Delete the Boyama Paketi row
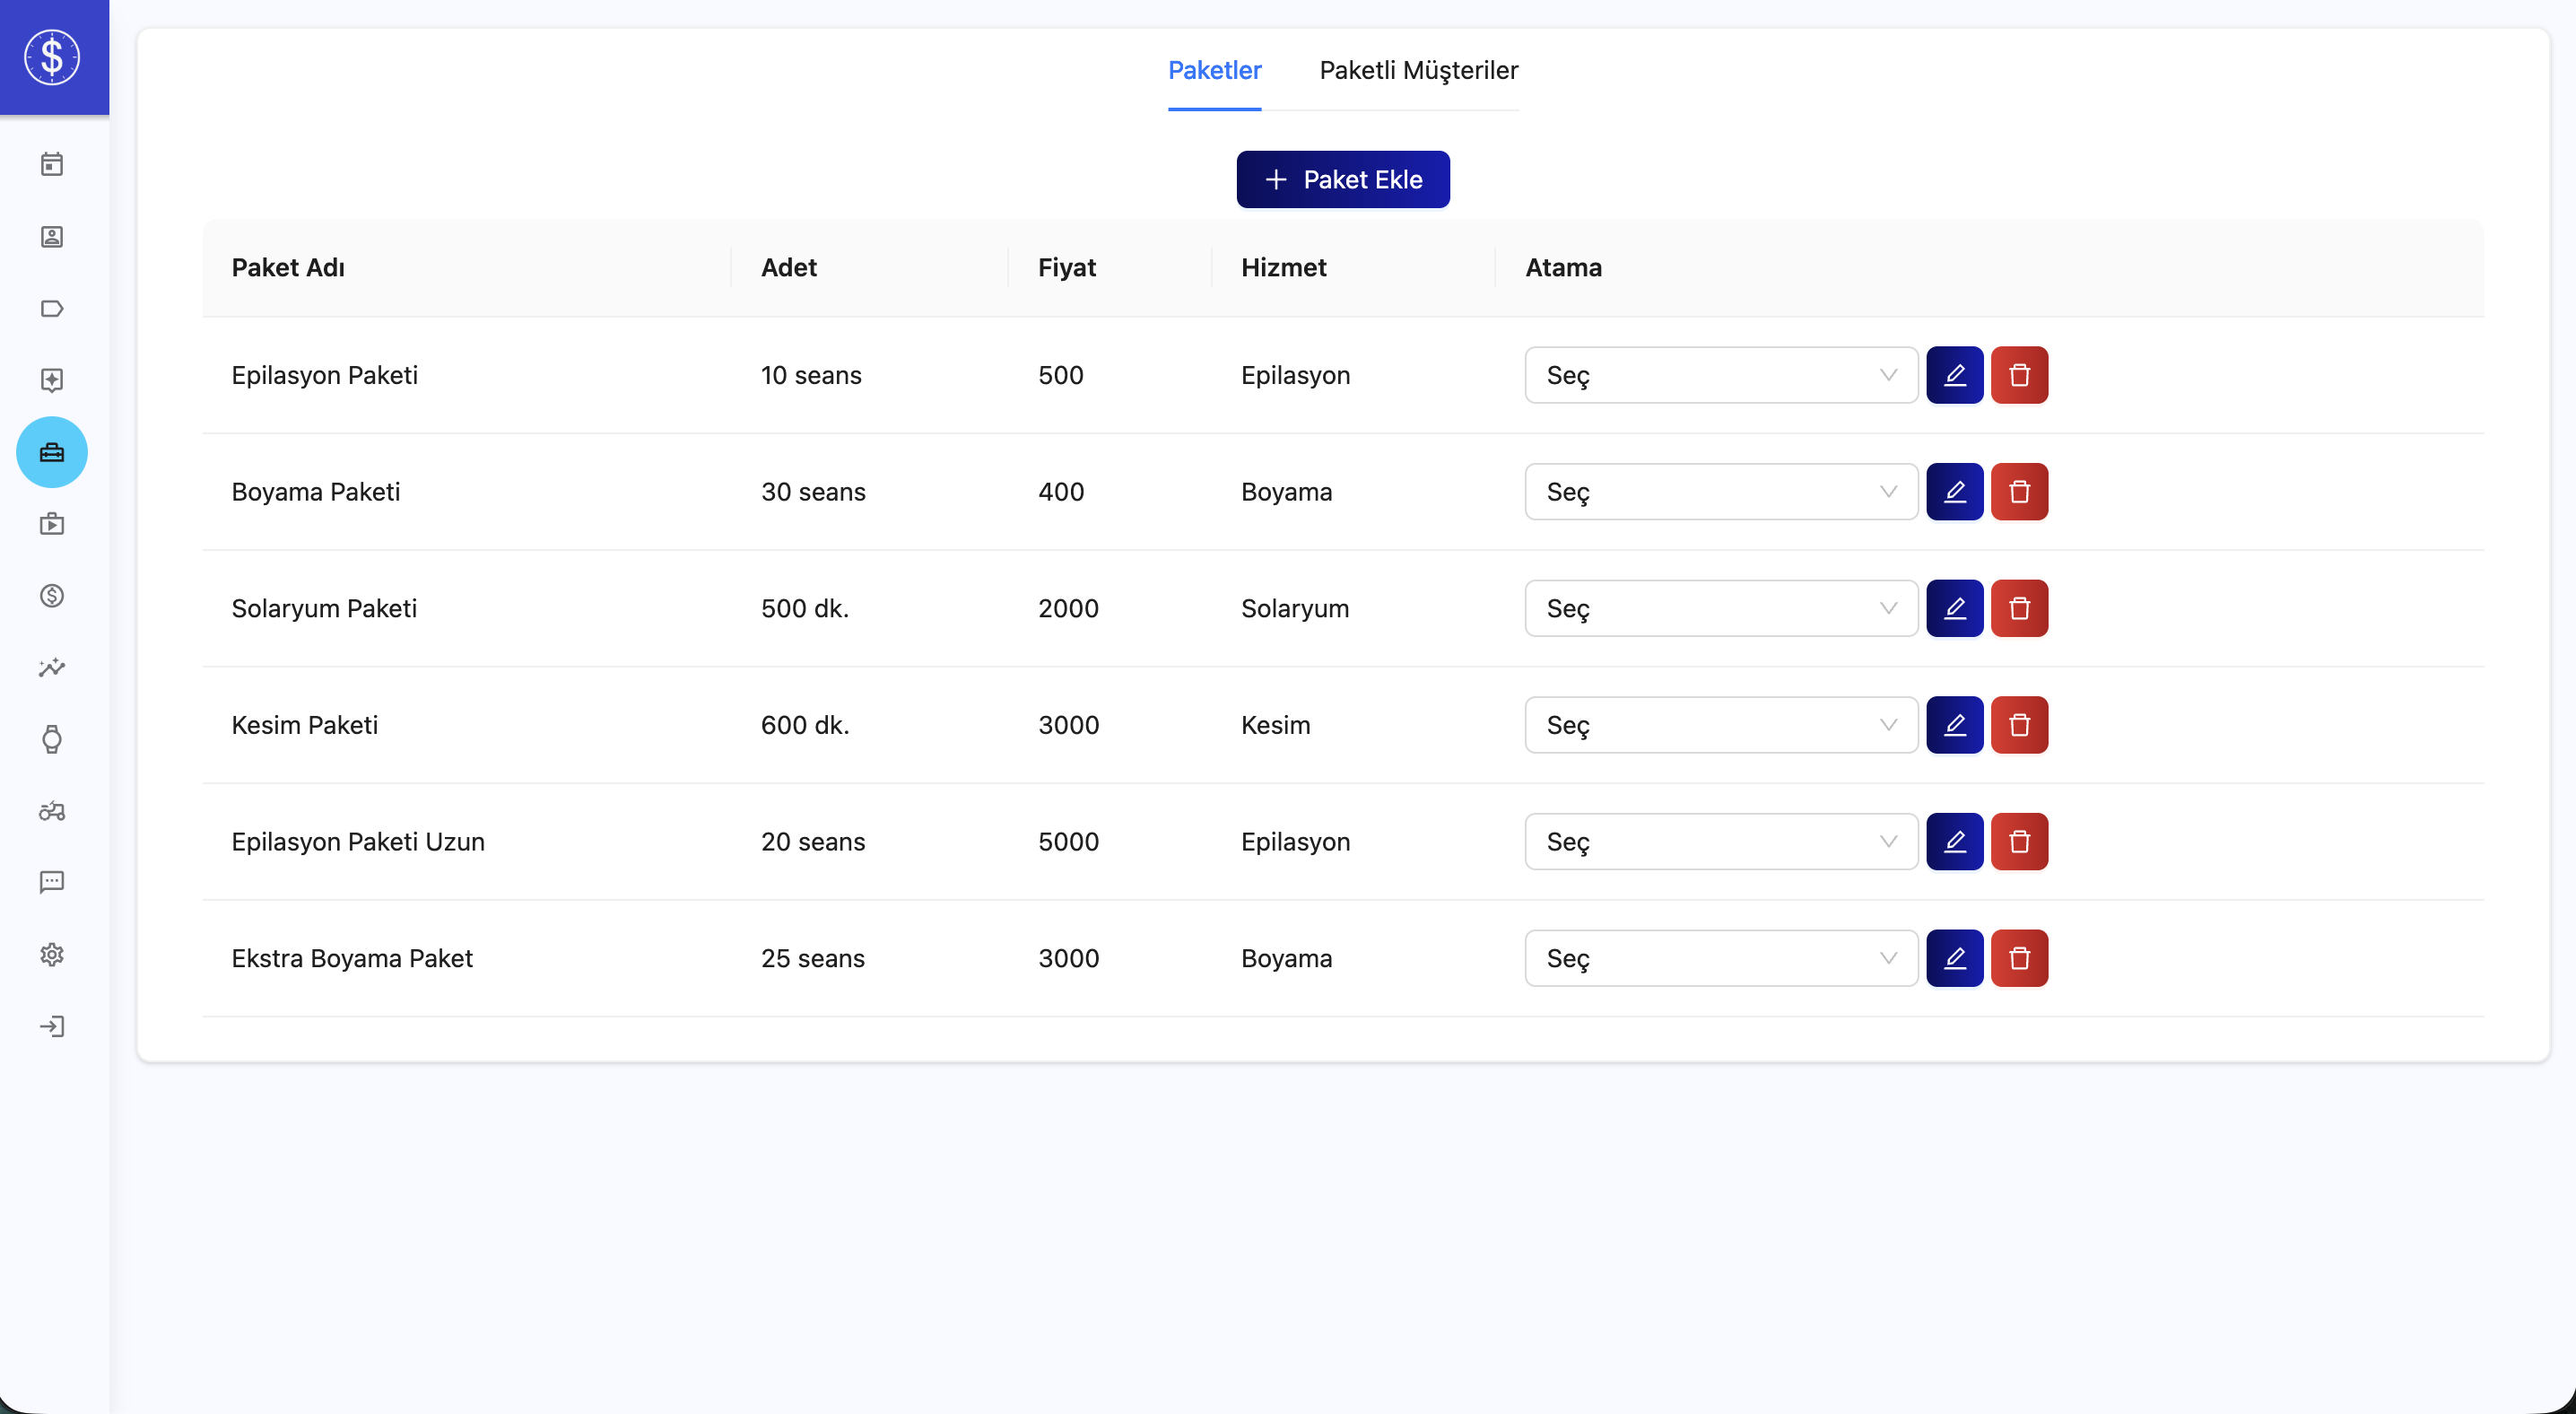Image resolution: width=2576 pixels, height=1414 pixels. pos(2019,492)
